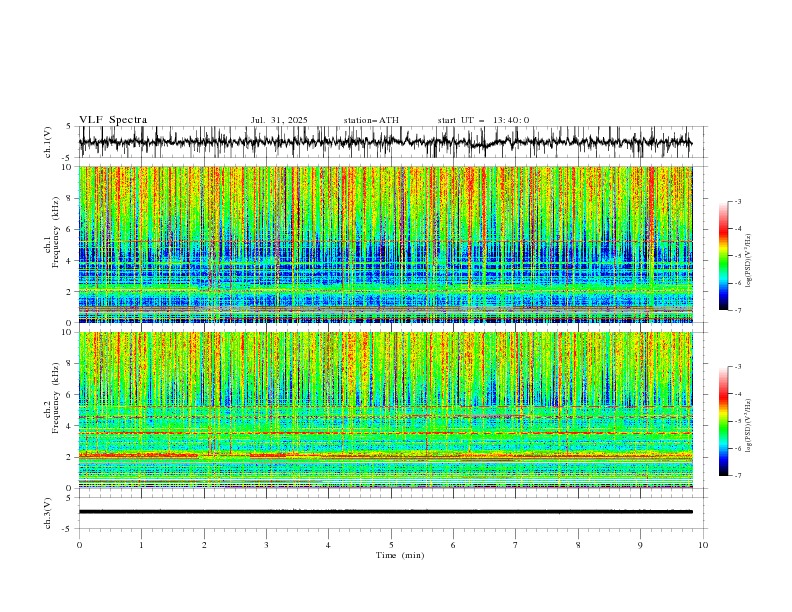Click the "-5" tick of ch.3(V) axis
This screenshot has width=792, height=612.
click(68, 529)
